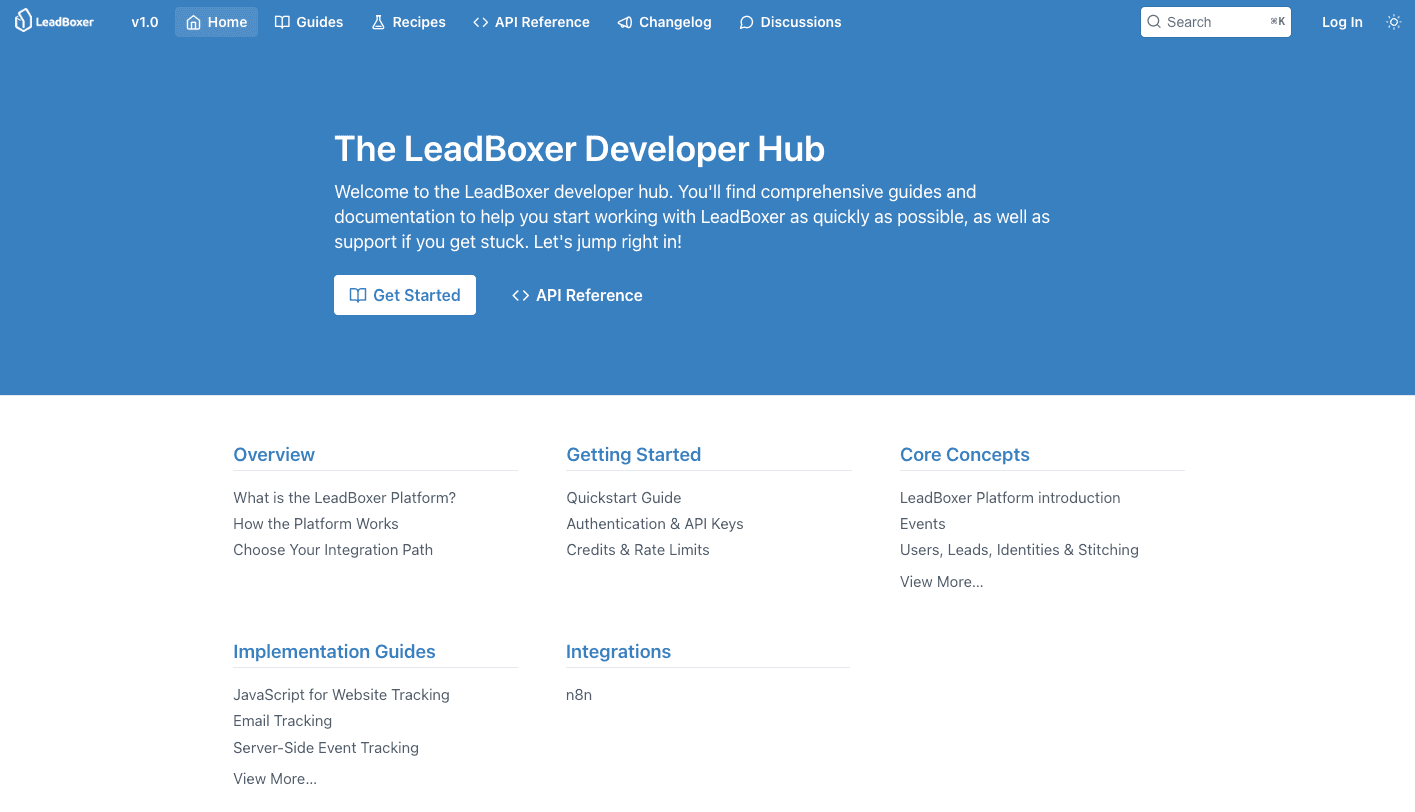Click the house icon on the Home tab
The image size is (1415, 812).
(x=194, y=22)
